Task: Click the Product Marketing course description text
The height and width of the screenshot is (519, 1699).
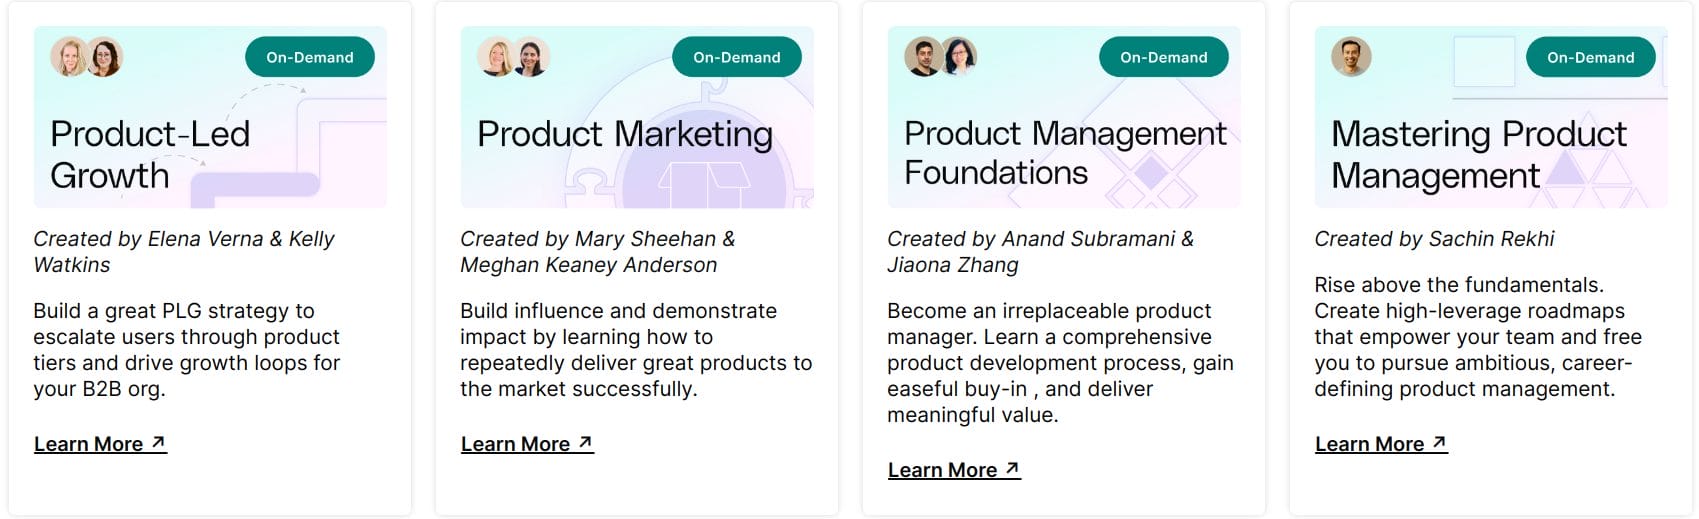Action: pos(636,350)
